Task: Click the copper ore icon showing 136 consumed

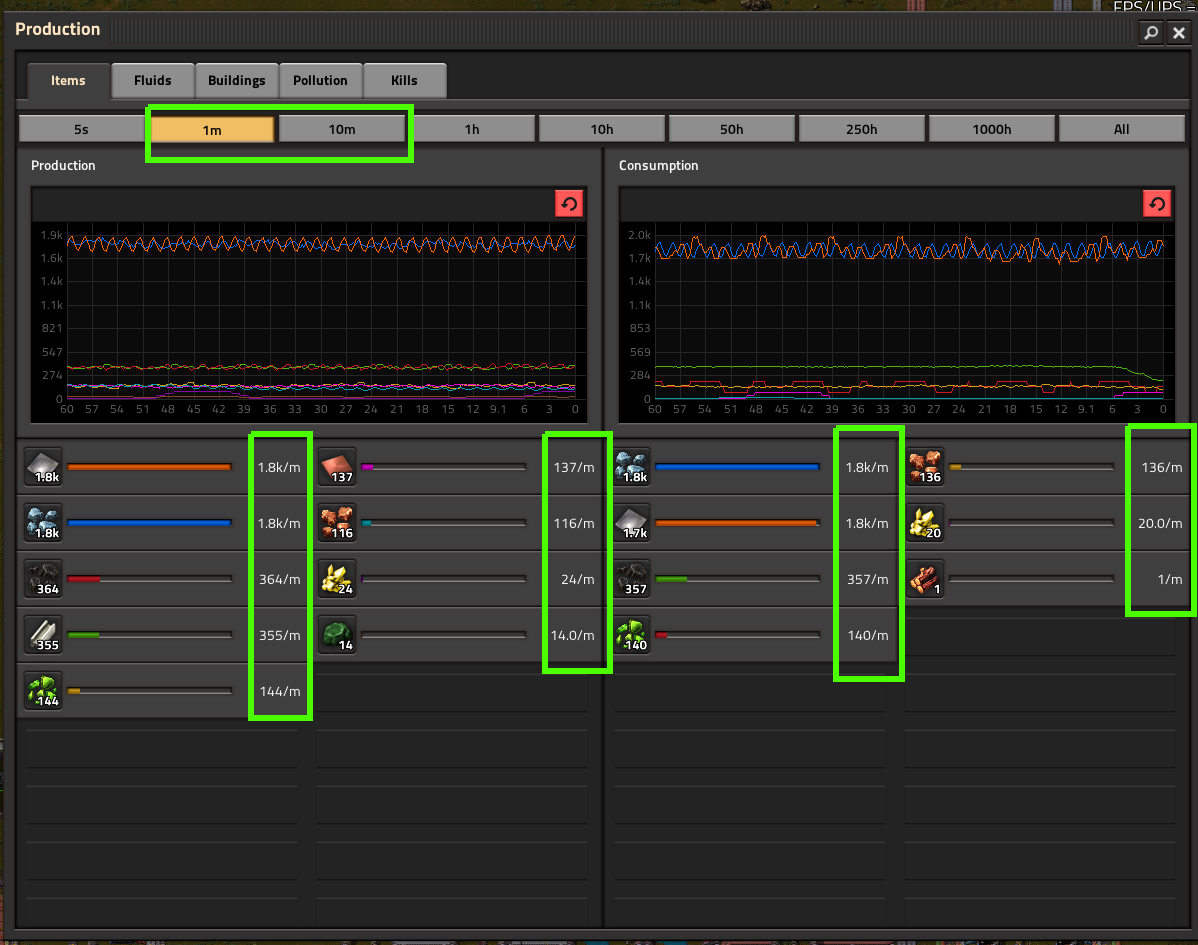Action: coord(925,467)
